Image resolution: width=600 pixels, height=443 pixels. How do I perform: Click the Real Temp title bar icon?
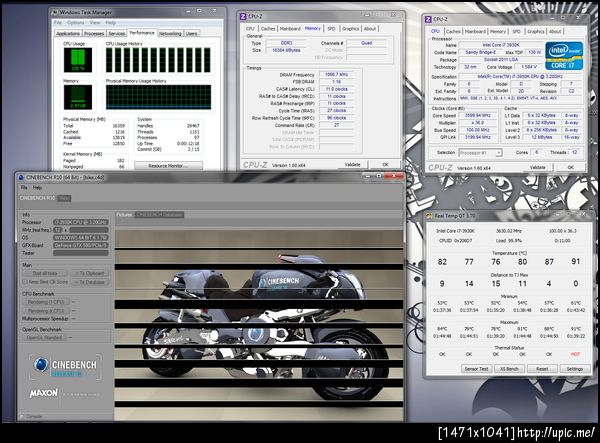click(x=429, y=216)
